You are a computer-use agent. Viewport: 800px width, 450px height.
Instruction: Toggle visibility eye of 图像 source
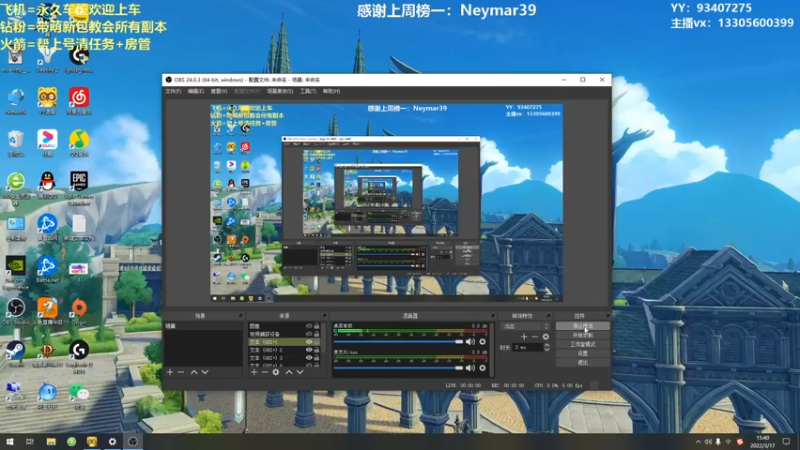coord(309,326)
